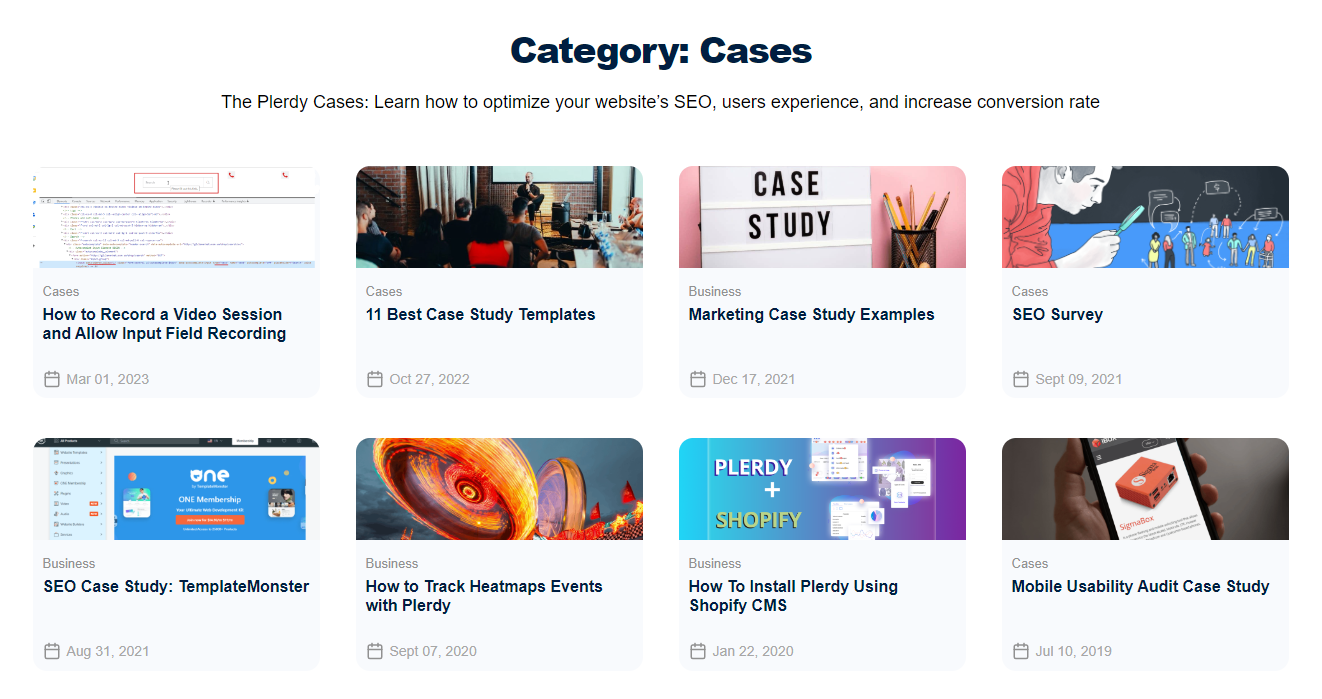
Task: Open 'Marketing Case Study Examples' article title
Action: click(x=811, y=314)
